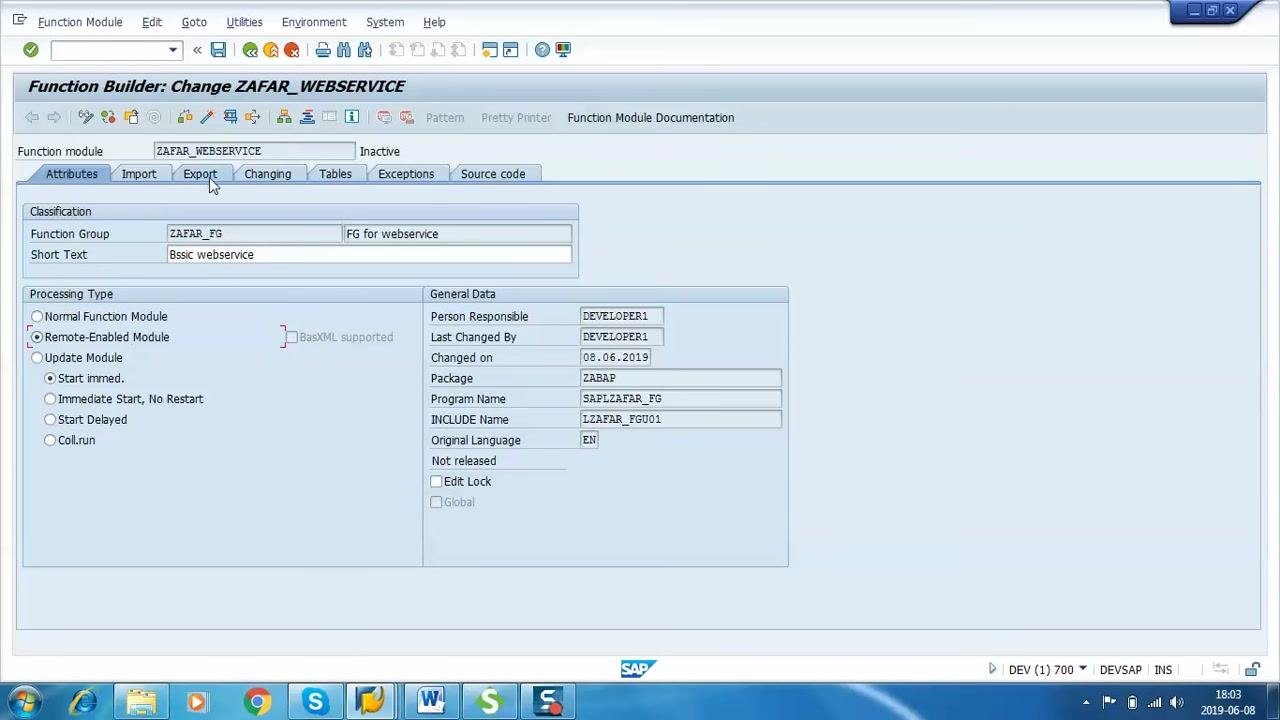Open Help via the question mark icon
Screen dimensions: 1280x720
click(x=542, y=50)
